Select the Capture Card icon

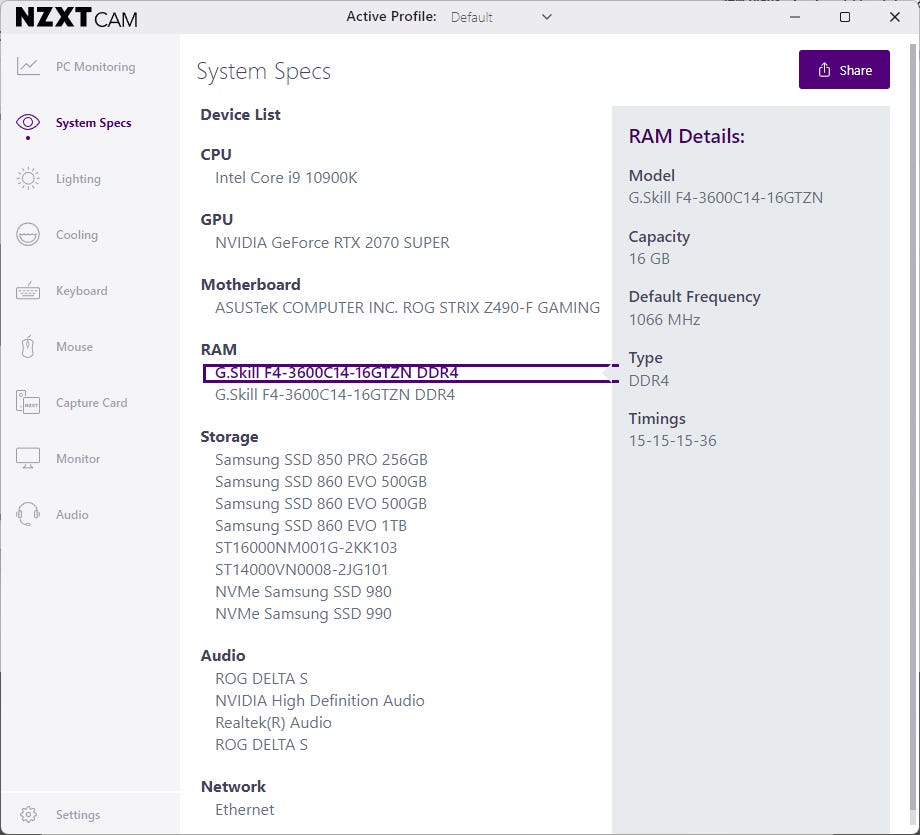[28, 403]
